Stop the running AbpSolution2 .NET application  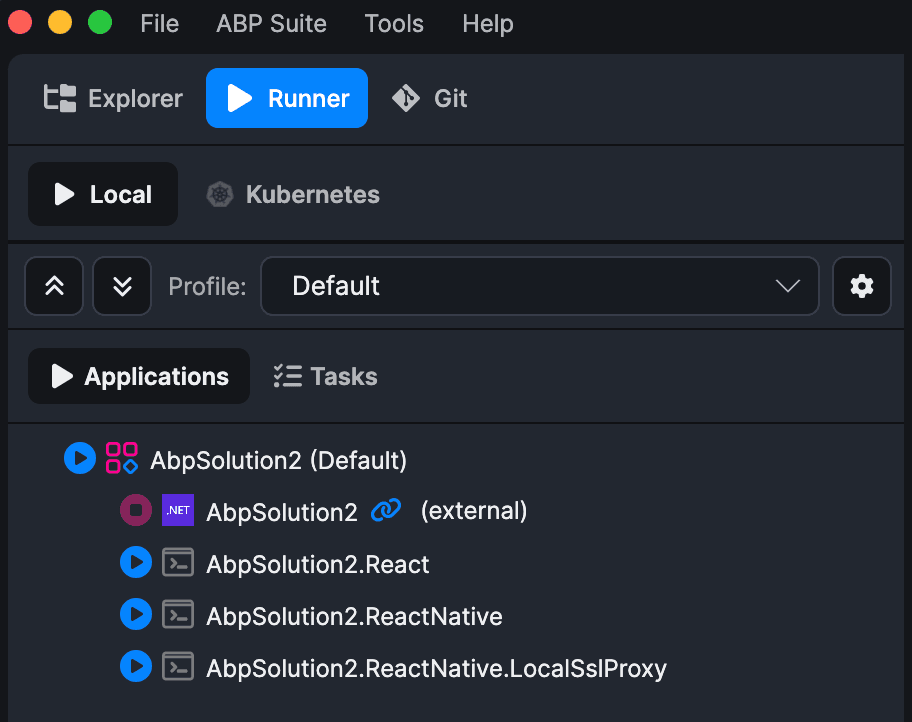pos(136,510)
